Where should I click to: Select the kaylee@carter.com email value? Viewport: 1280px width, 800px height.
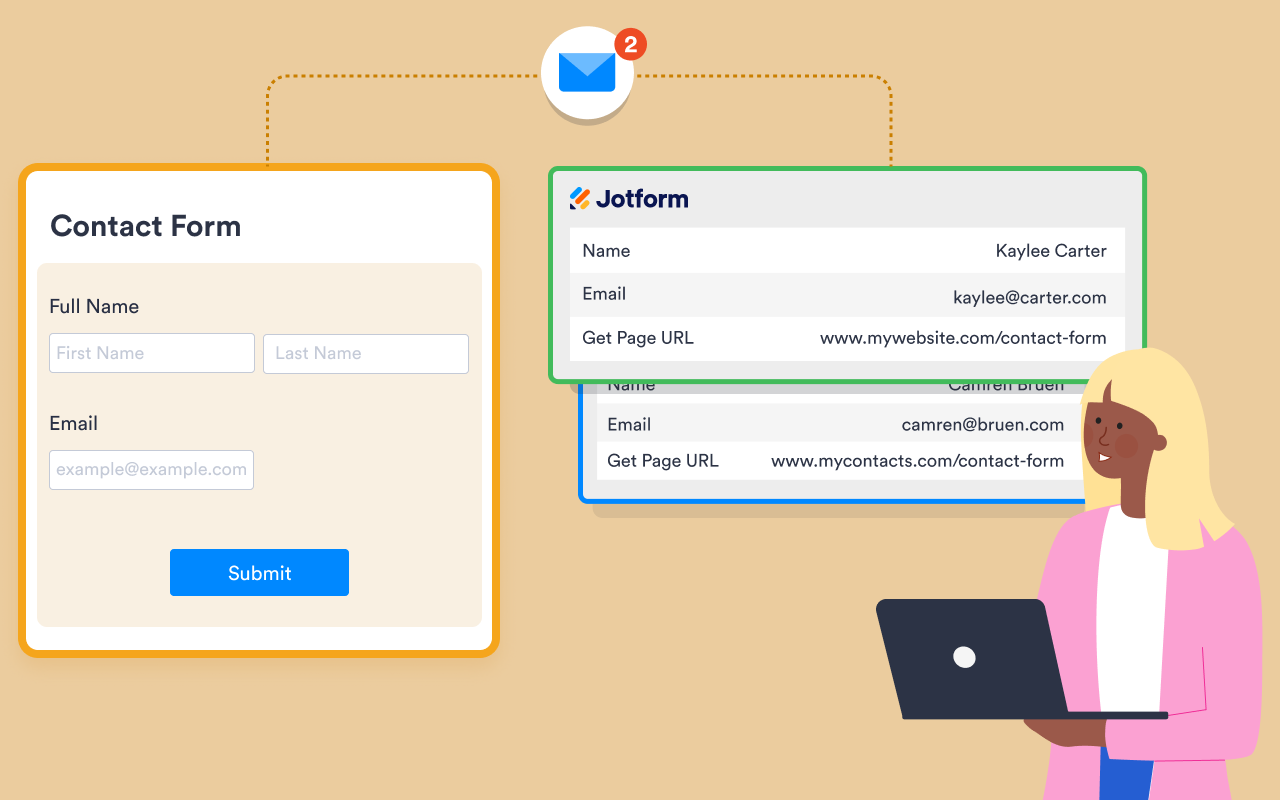click(1031, 297)
